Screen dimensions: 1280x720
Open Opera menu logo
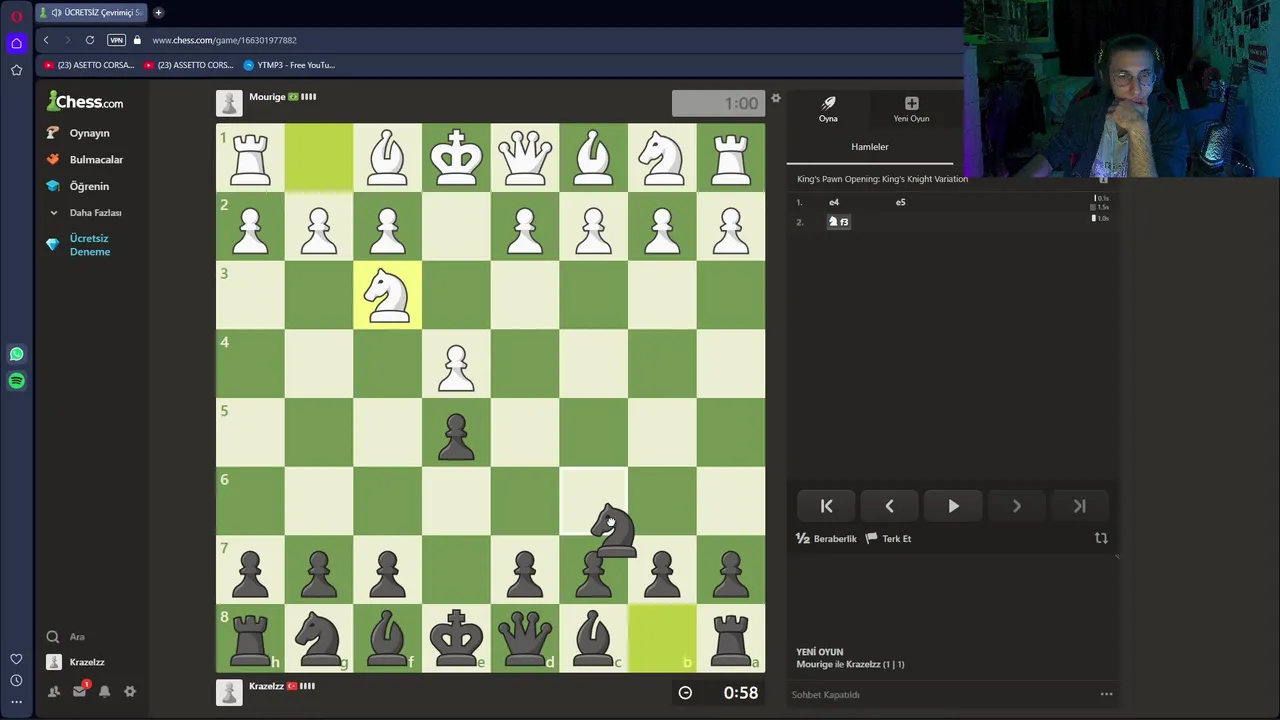[x=16, y=16]
